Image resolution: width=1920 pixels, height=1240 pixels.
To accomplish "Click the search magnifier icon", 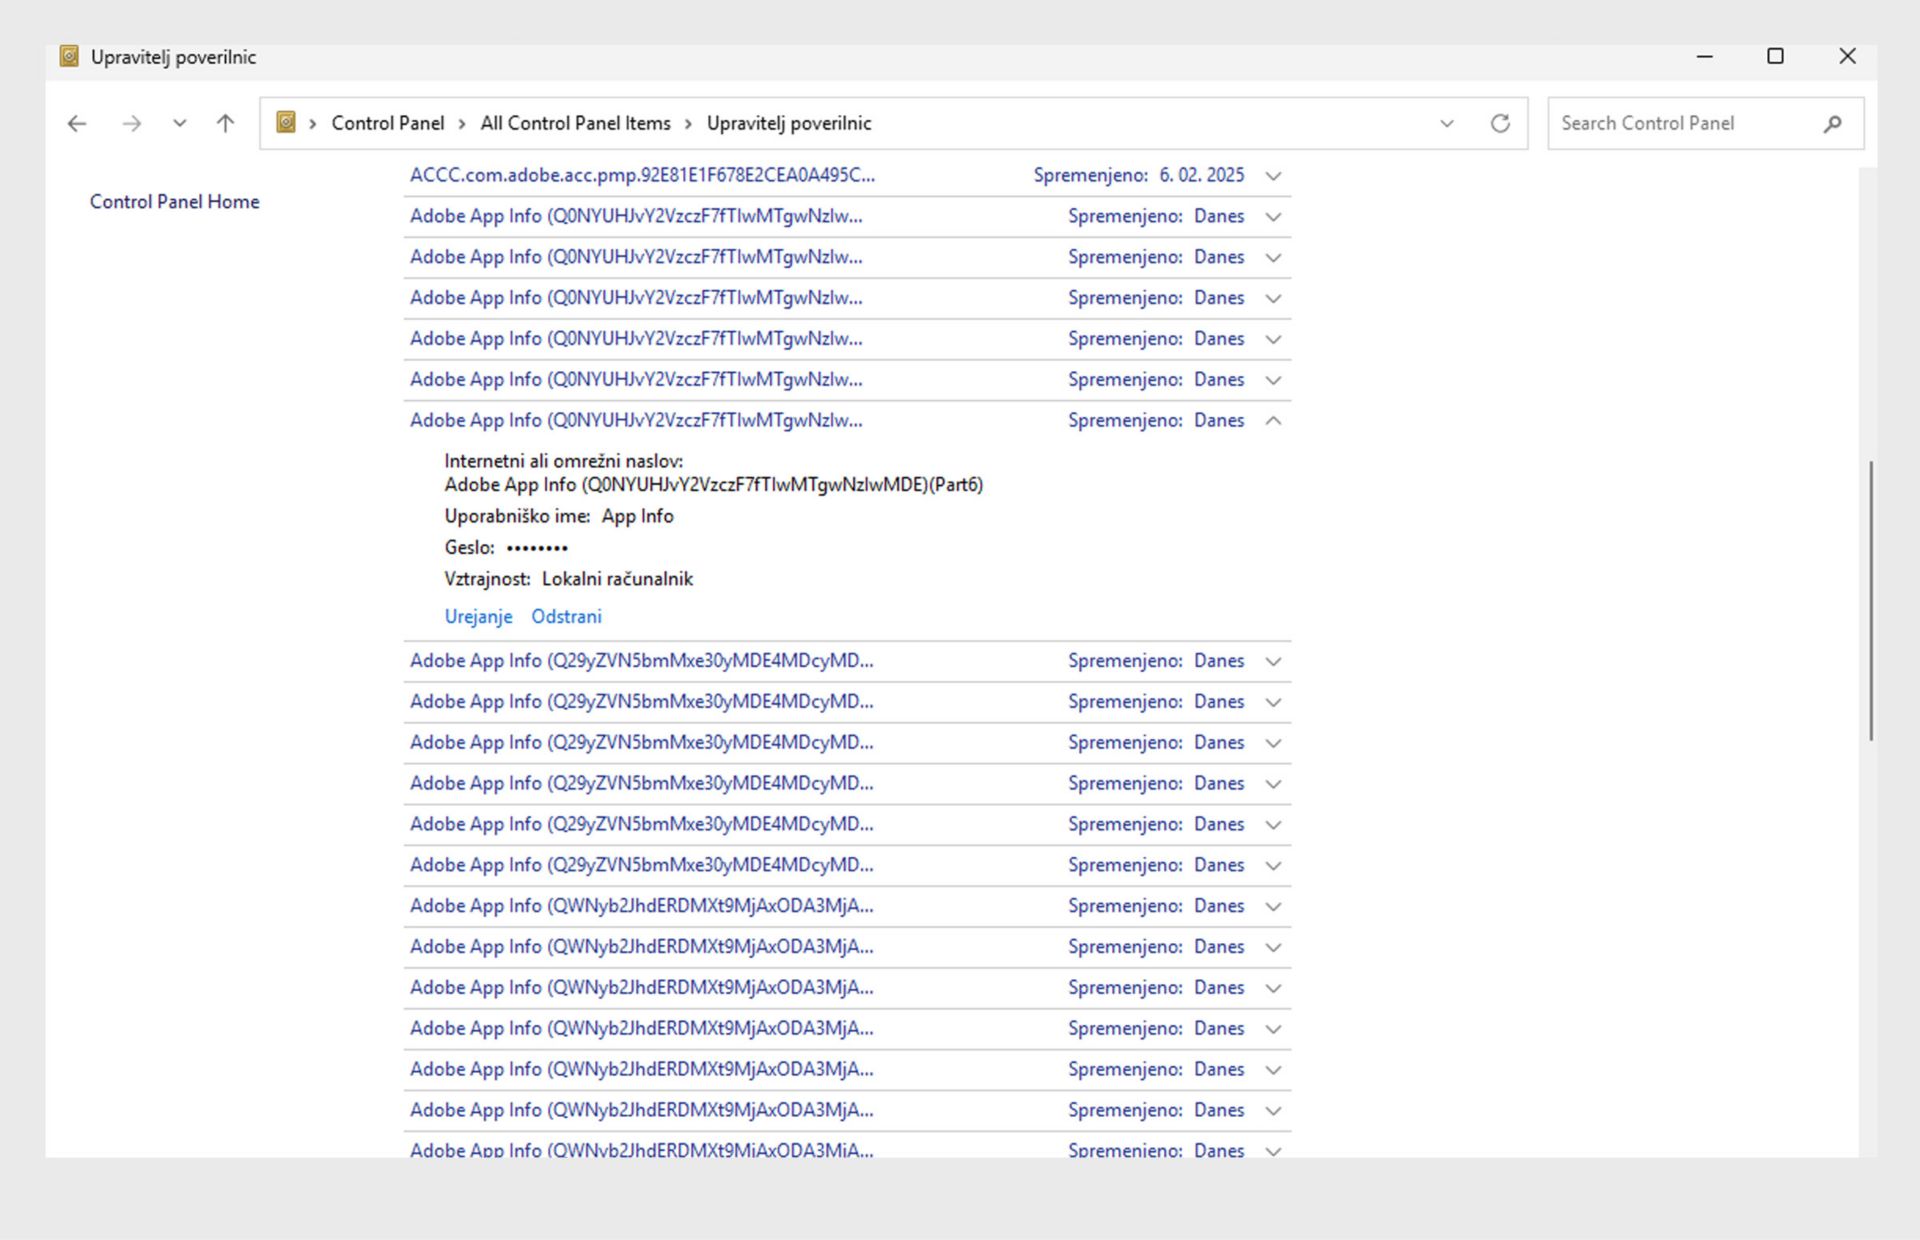I will tap(1832, 124).
